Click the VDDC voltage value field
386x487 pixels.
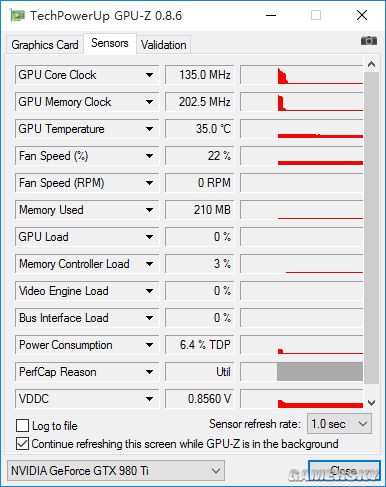click(200, 399)
